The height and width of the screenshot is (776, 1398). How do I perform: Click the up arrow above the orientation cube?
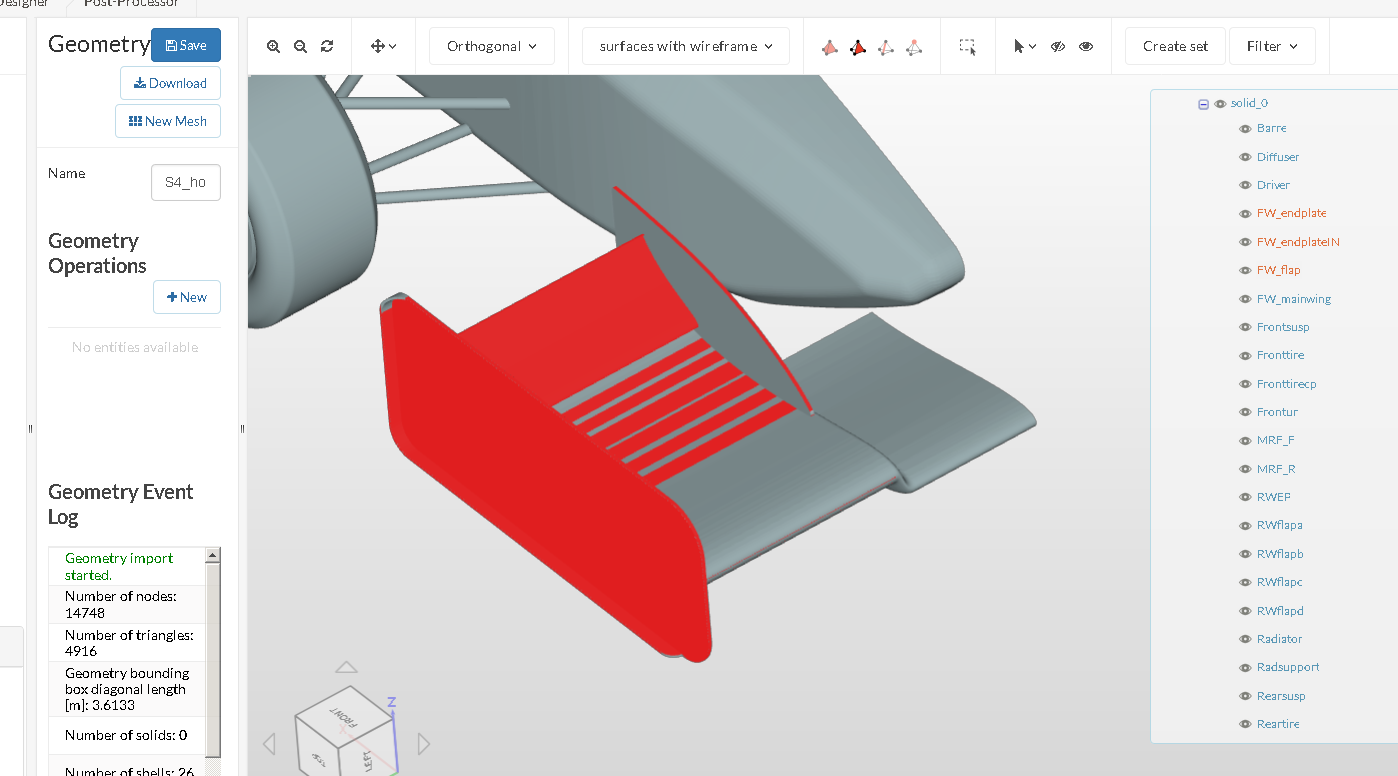click(x=346, y=667)
